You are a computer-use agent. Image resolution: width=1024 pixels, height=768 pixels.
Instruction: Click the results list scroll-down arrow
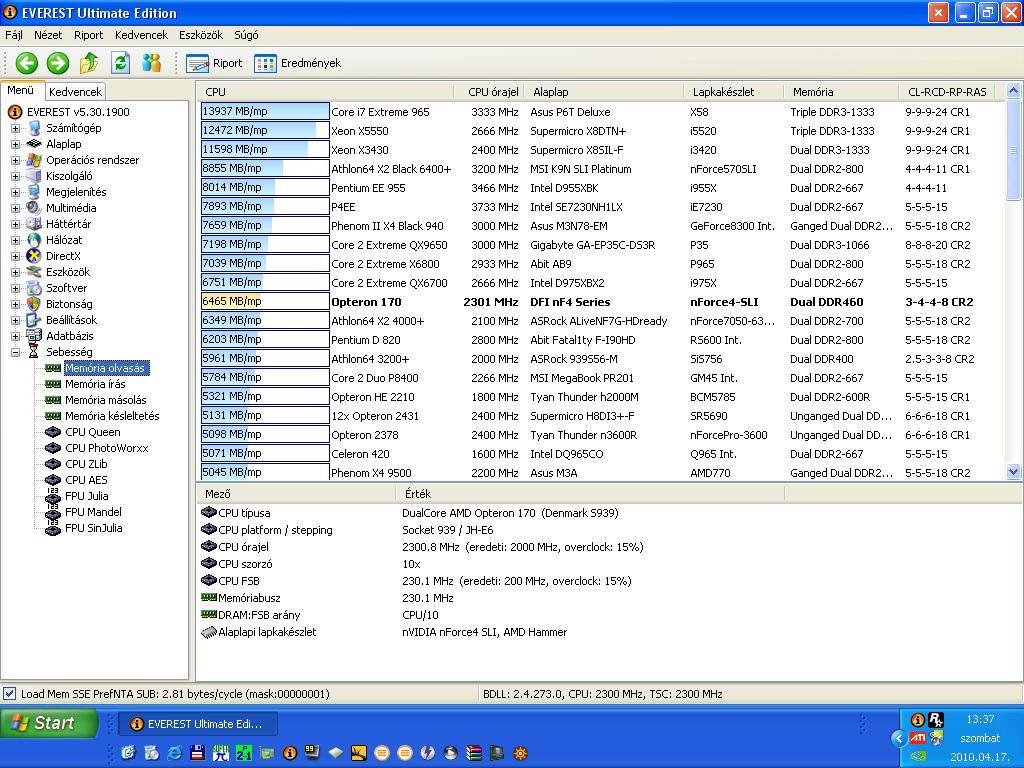pos(1014,472)
